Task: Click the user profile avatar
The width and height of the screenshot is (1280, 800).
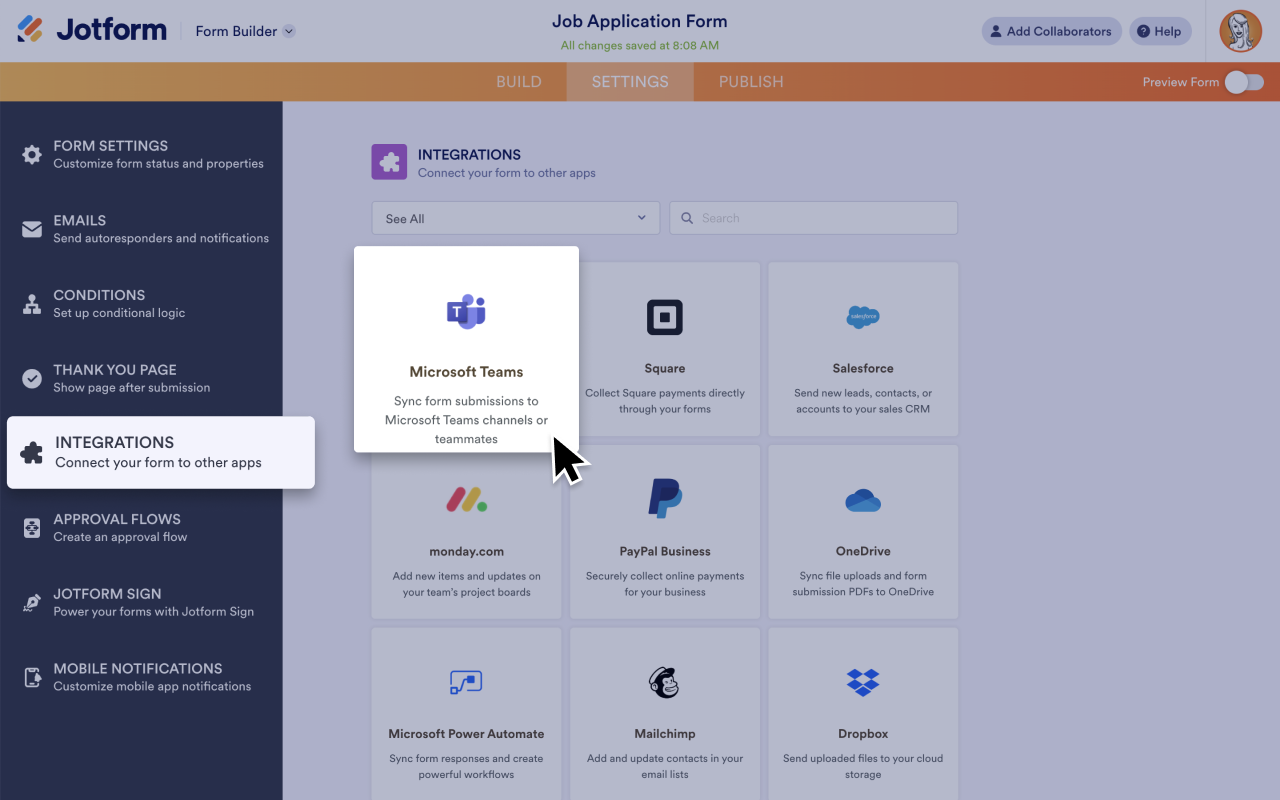Action: 1240,31
